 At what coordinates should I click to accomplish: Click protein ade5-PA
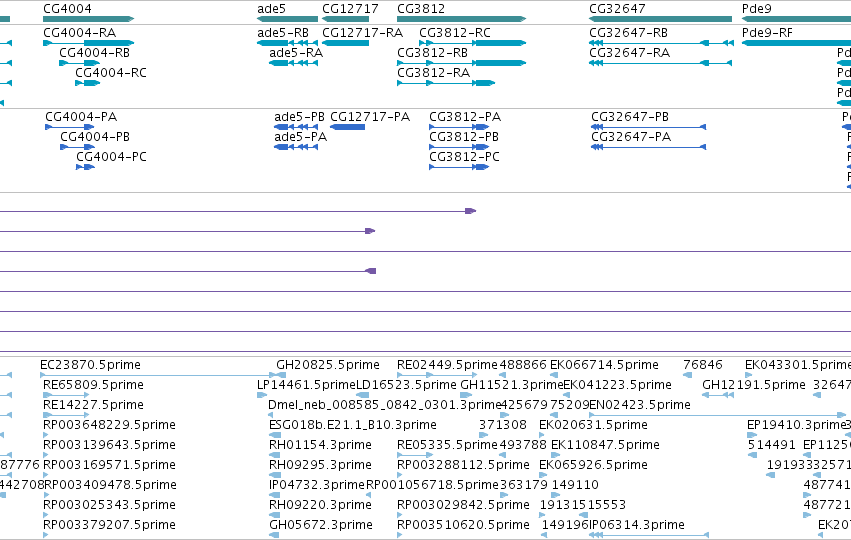(x=296, y=147)
